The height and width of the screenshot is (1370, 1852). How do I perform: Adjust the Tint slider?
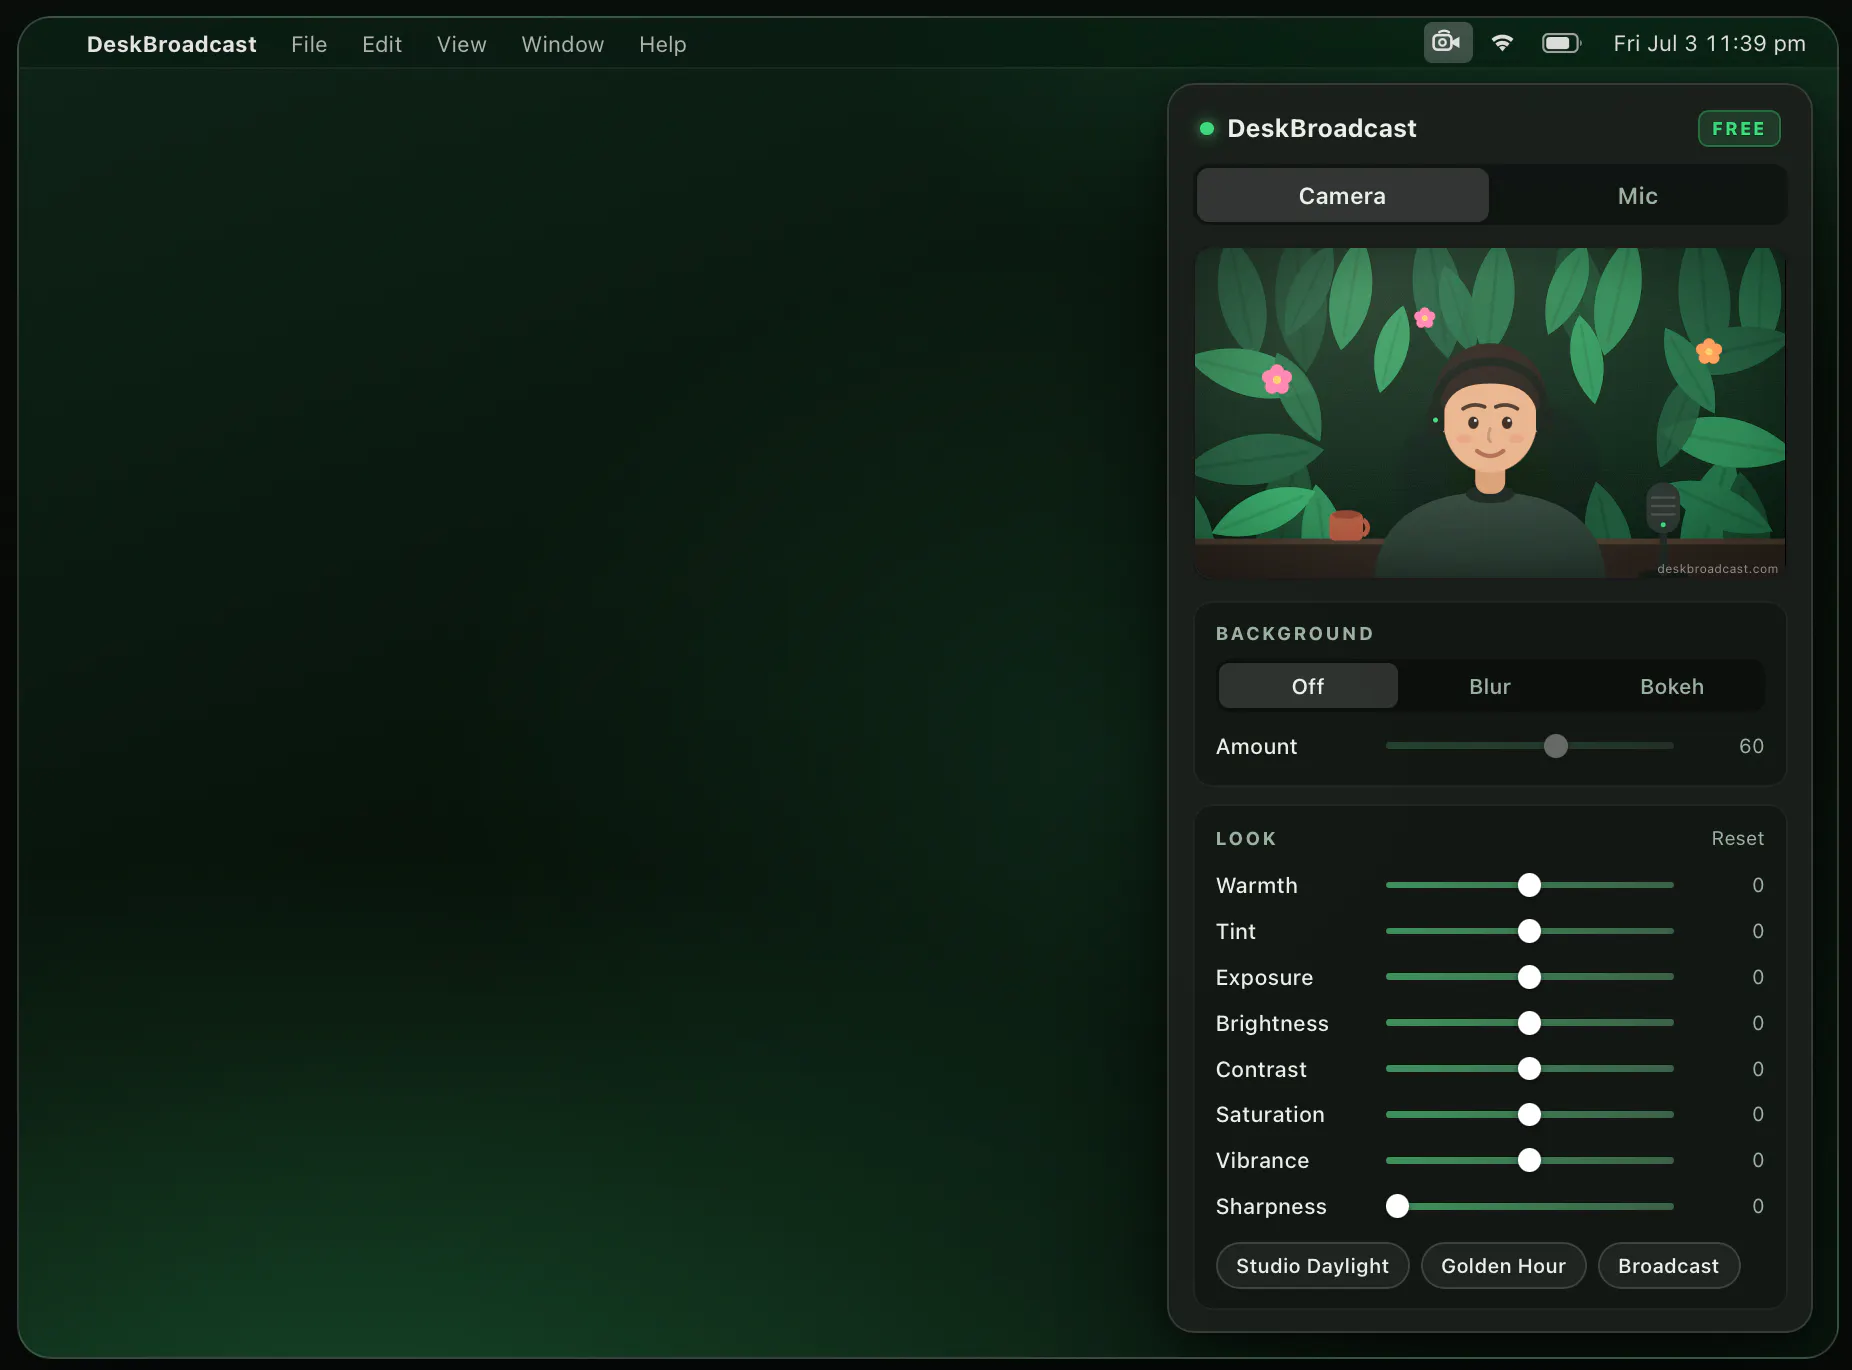coord(1529,931)
